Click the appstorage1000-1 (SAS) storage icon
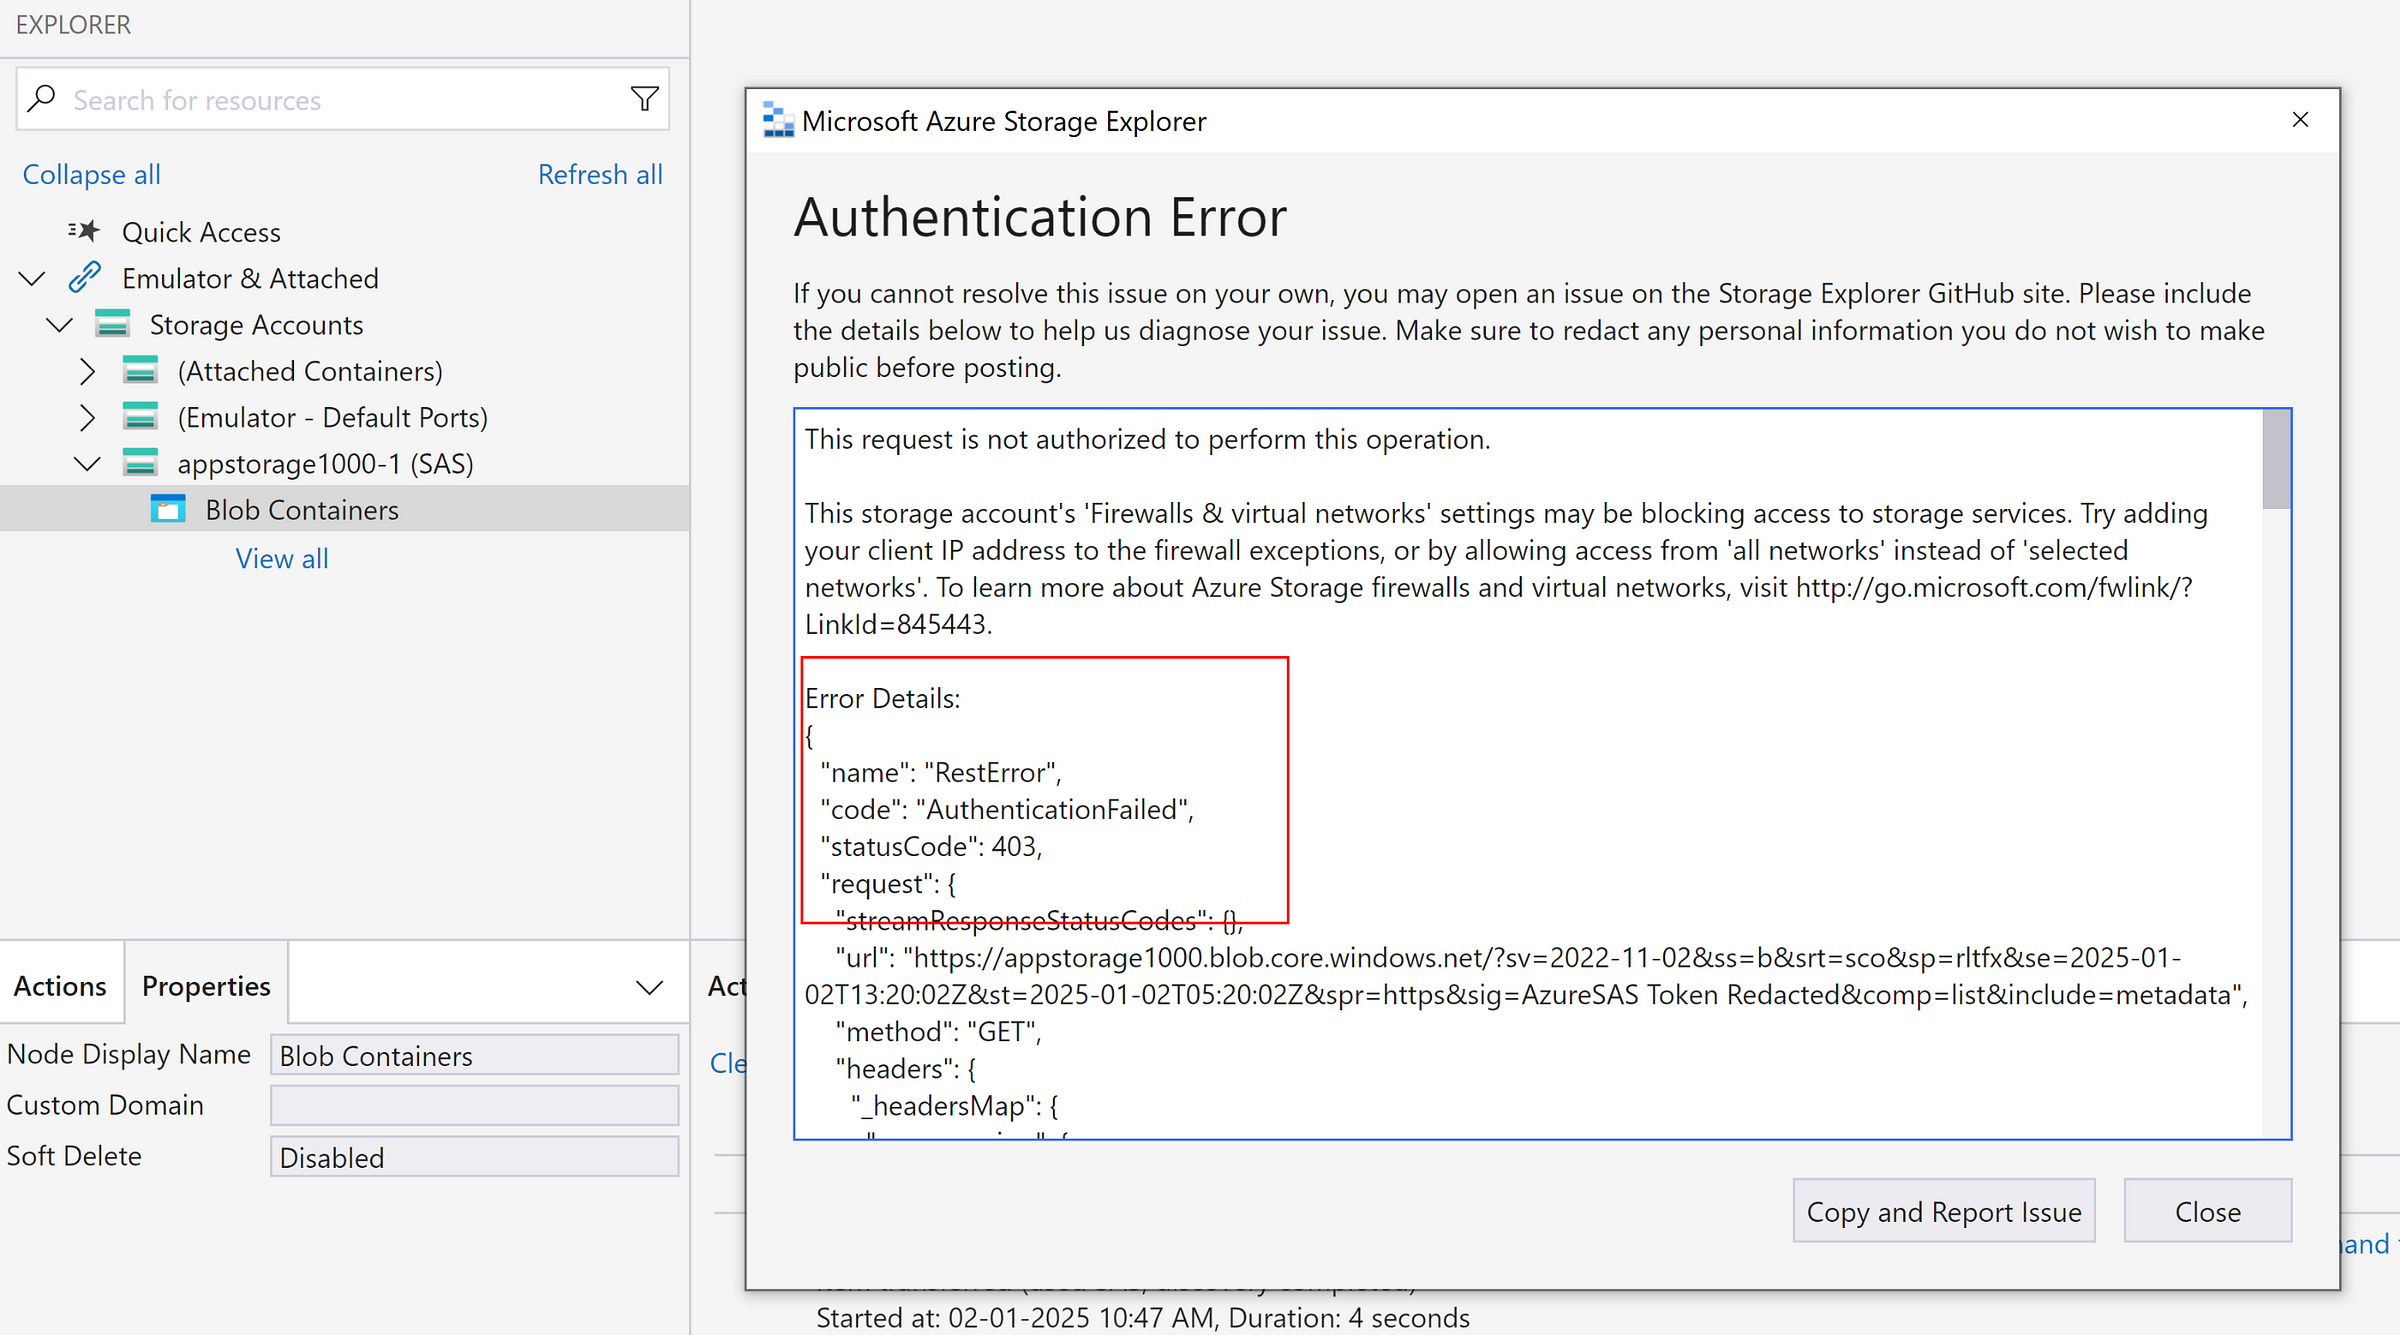Screen dimensions: 2400x1335 [140, 463]
